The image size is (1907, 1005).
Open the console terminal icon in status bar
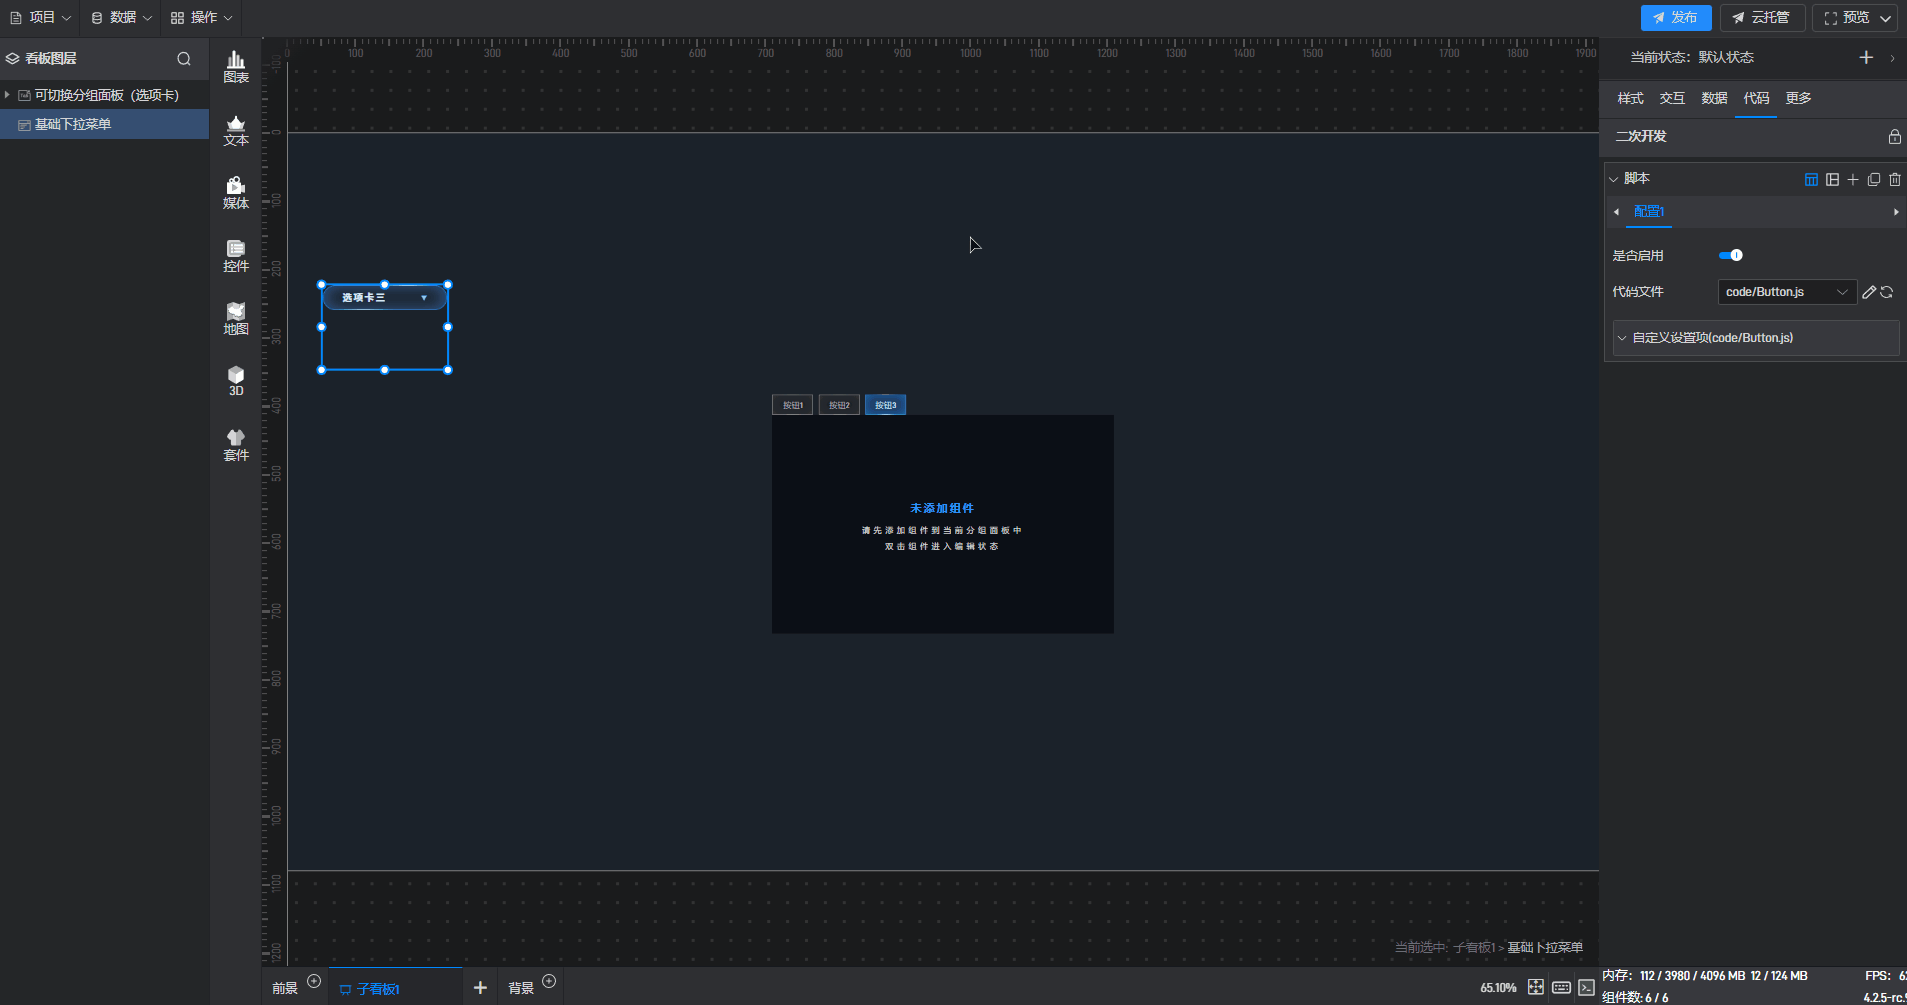(x=1586, y=987)
